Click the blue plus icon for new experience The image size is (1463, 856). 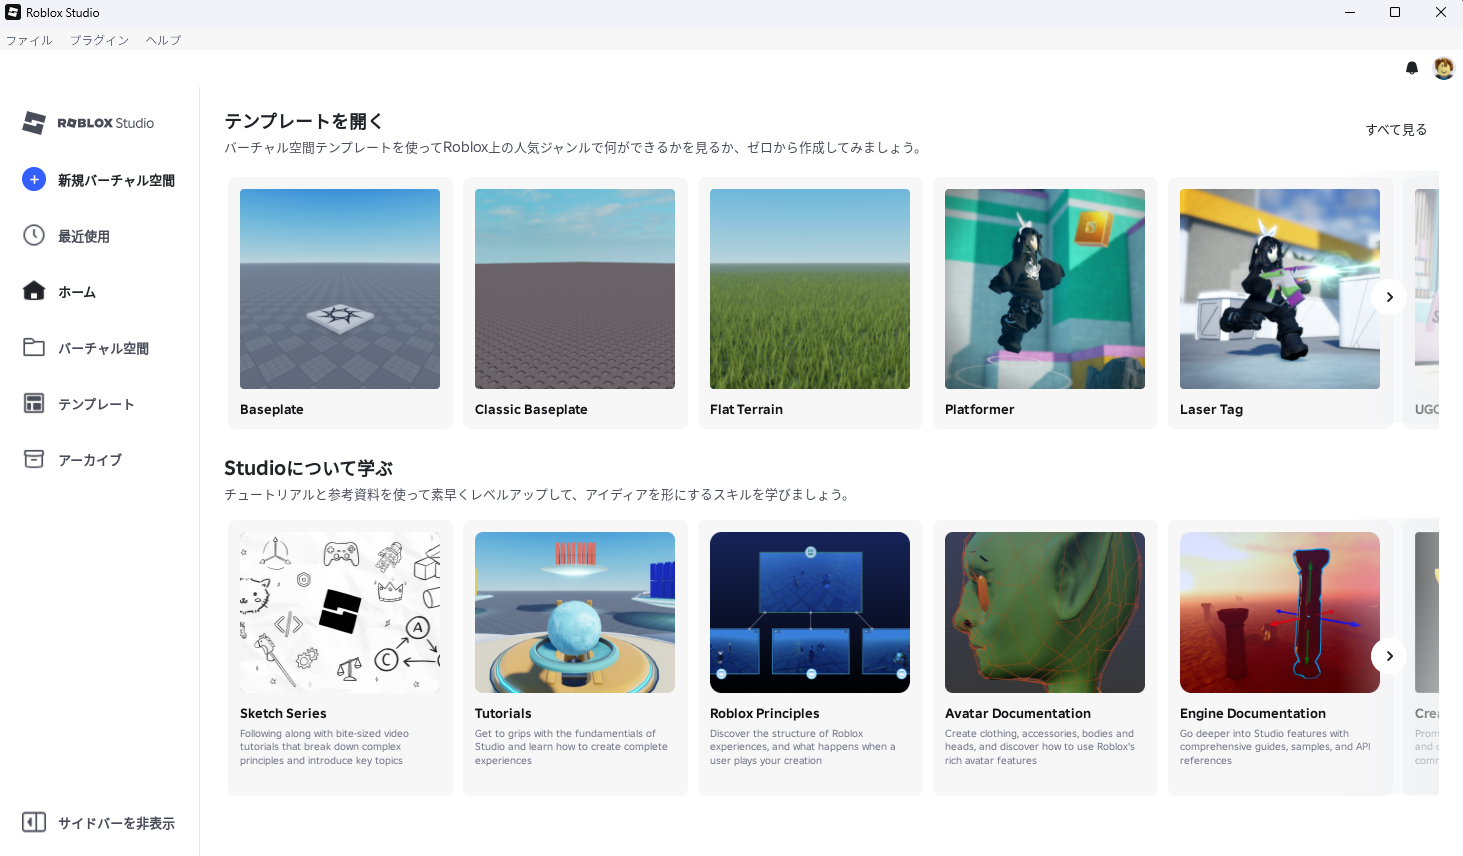(x=34, y=179)
